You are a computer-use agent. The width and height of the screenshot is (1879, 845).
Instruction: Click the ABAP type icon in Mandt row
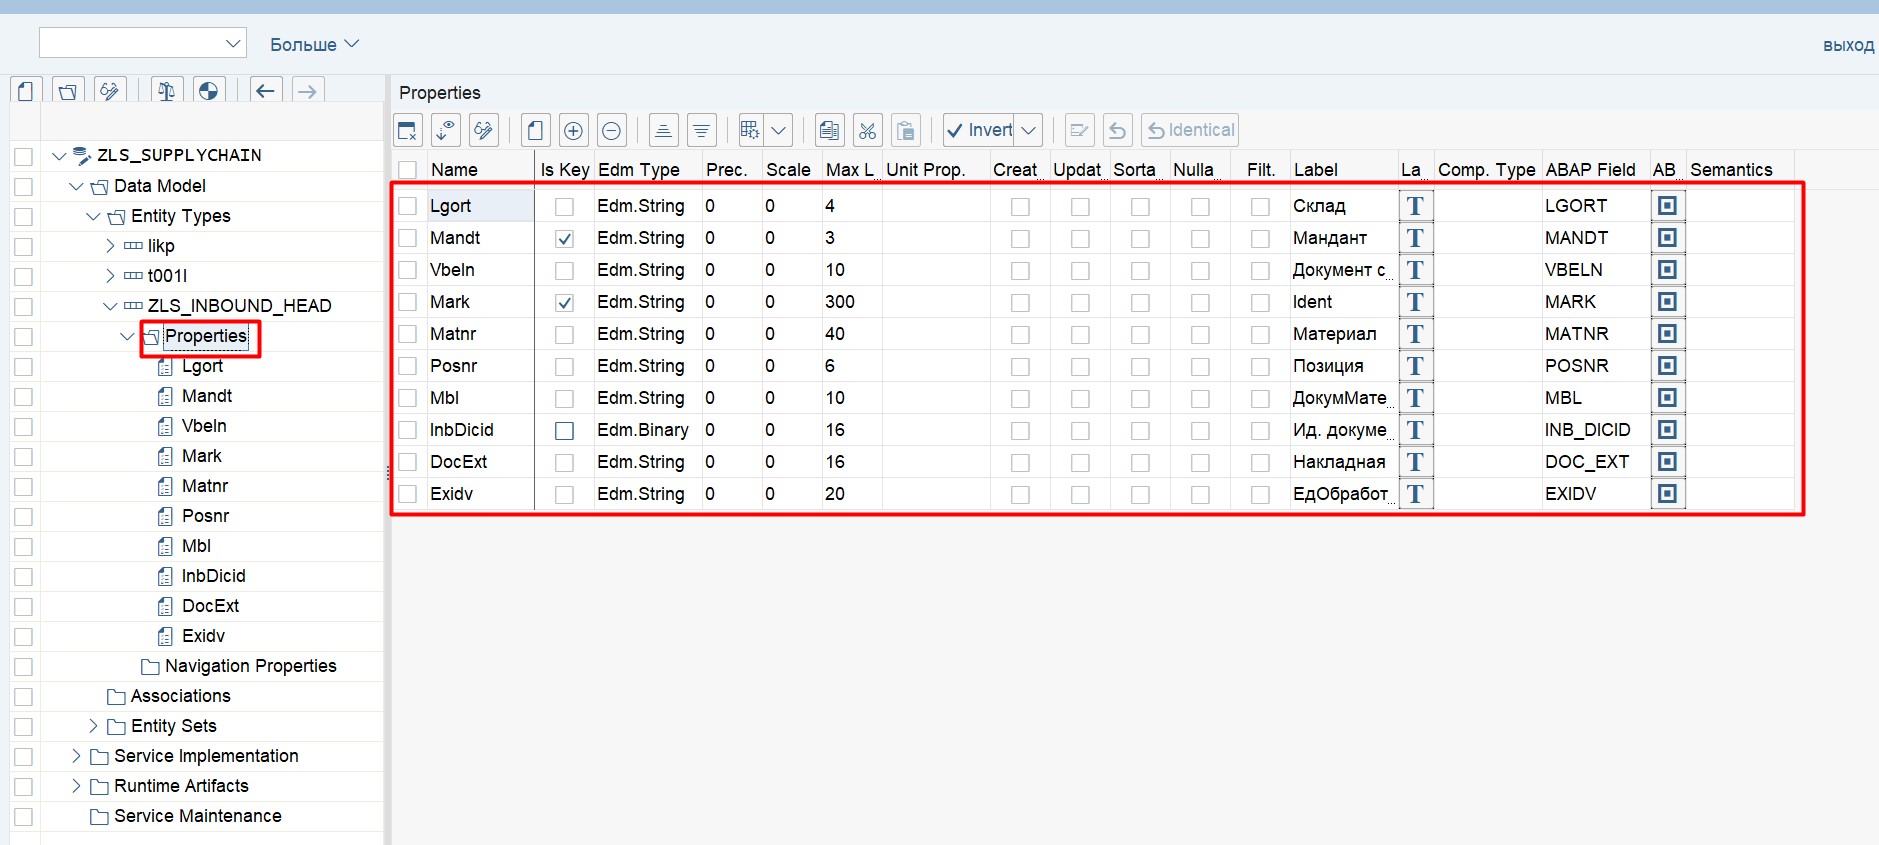coord(1667,238)
